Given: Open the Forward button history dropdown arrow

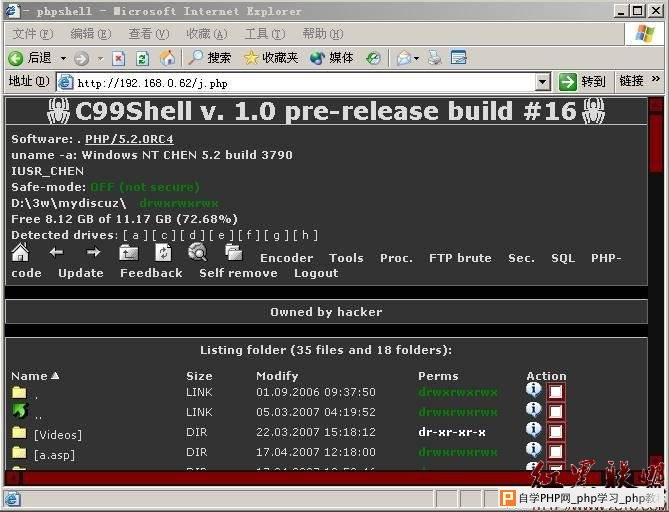Looking at the screenshot, I should point(101,58).
